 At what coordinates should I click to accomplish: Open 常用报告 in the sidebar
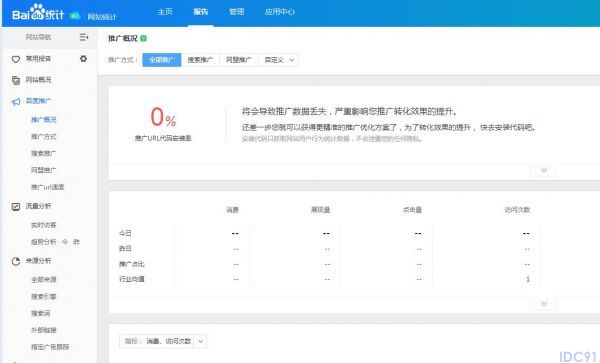pyautogui.click(x=38, y=59)
